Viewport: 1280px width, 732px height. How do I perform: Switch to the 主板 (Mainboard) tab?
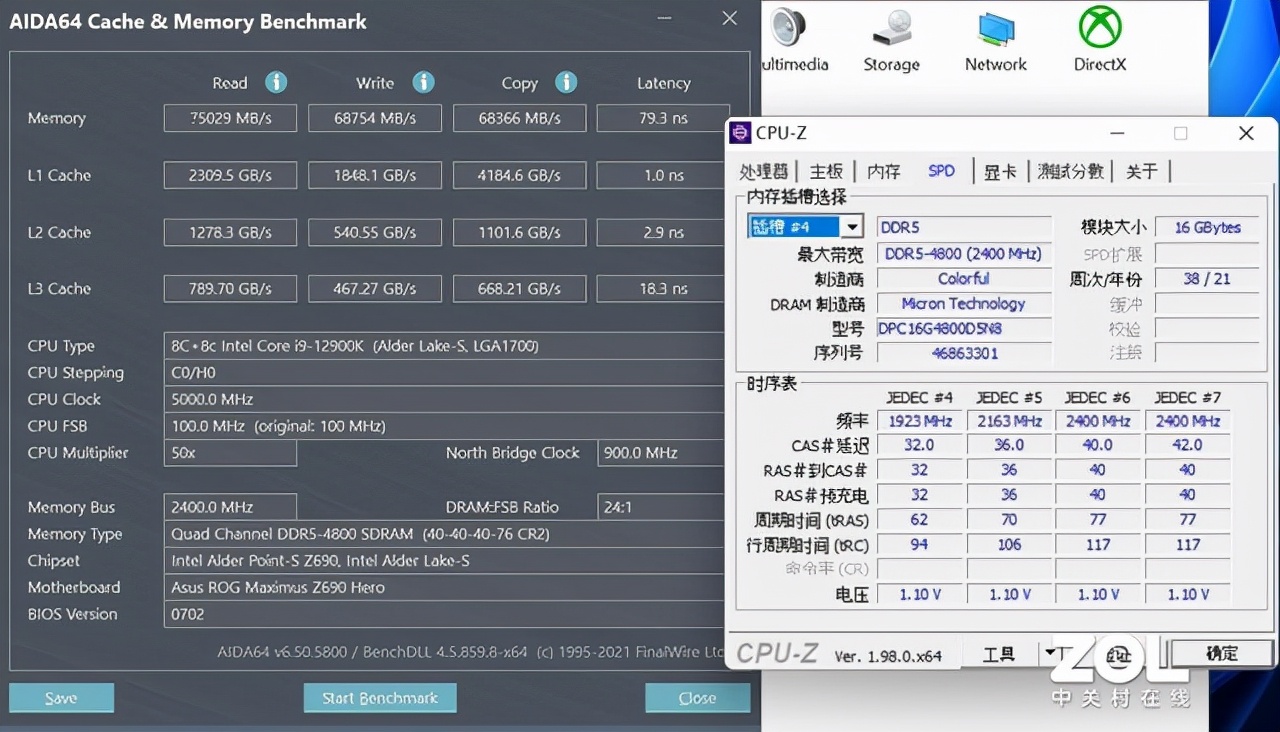coord(826,171)
